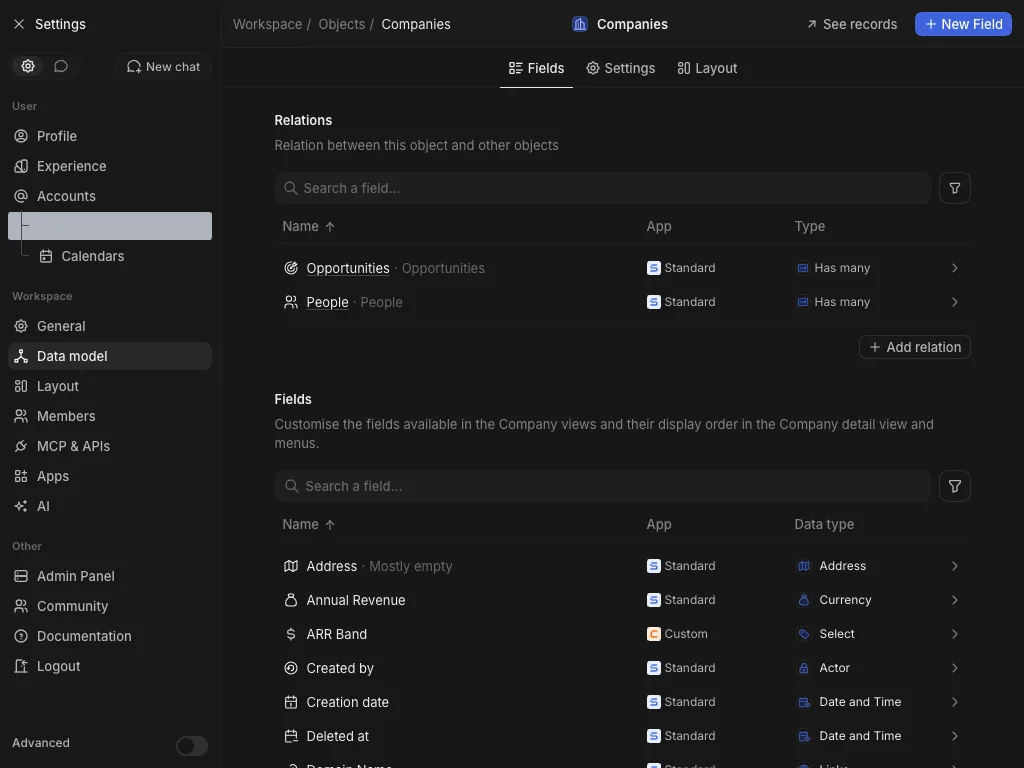
Task: Create a New Field
Action: (x=963, y=24)
